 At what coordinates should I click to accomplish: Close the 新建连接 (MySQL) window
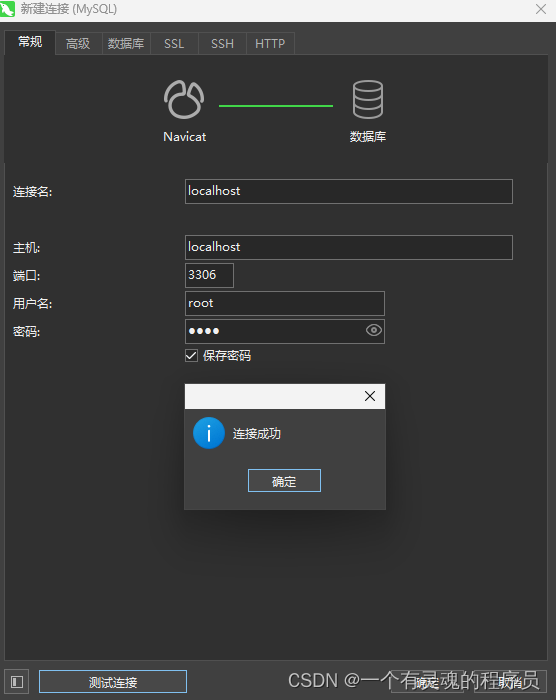[541, 9]
